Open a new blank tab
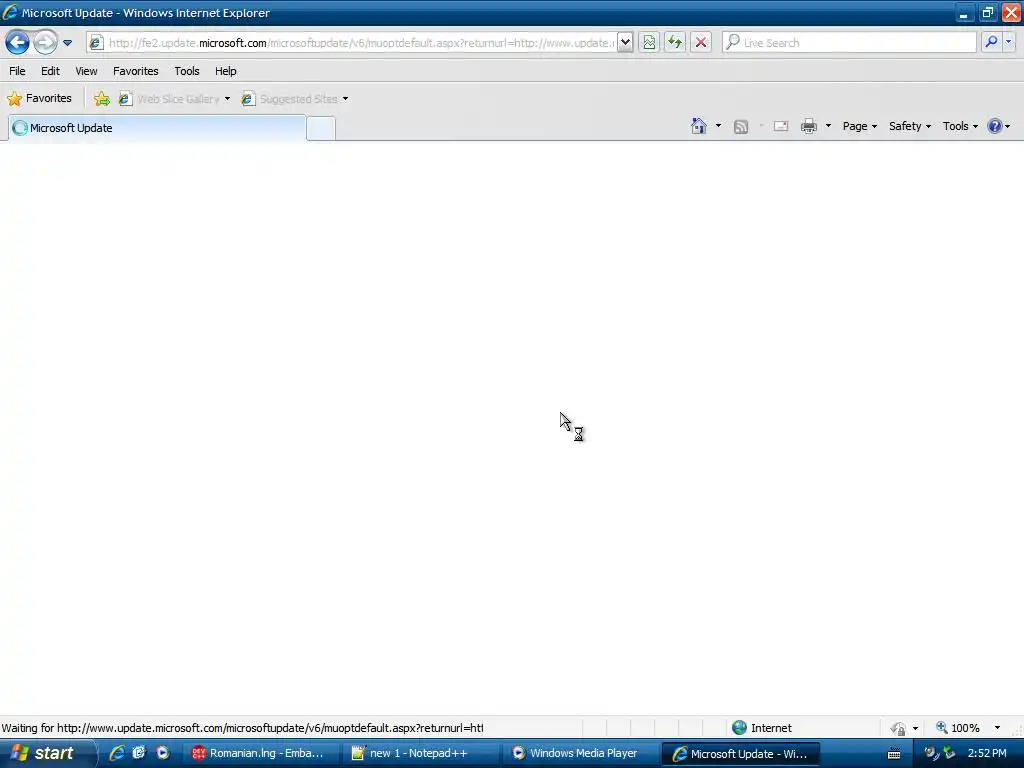 [321, 129]
